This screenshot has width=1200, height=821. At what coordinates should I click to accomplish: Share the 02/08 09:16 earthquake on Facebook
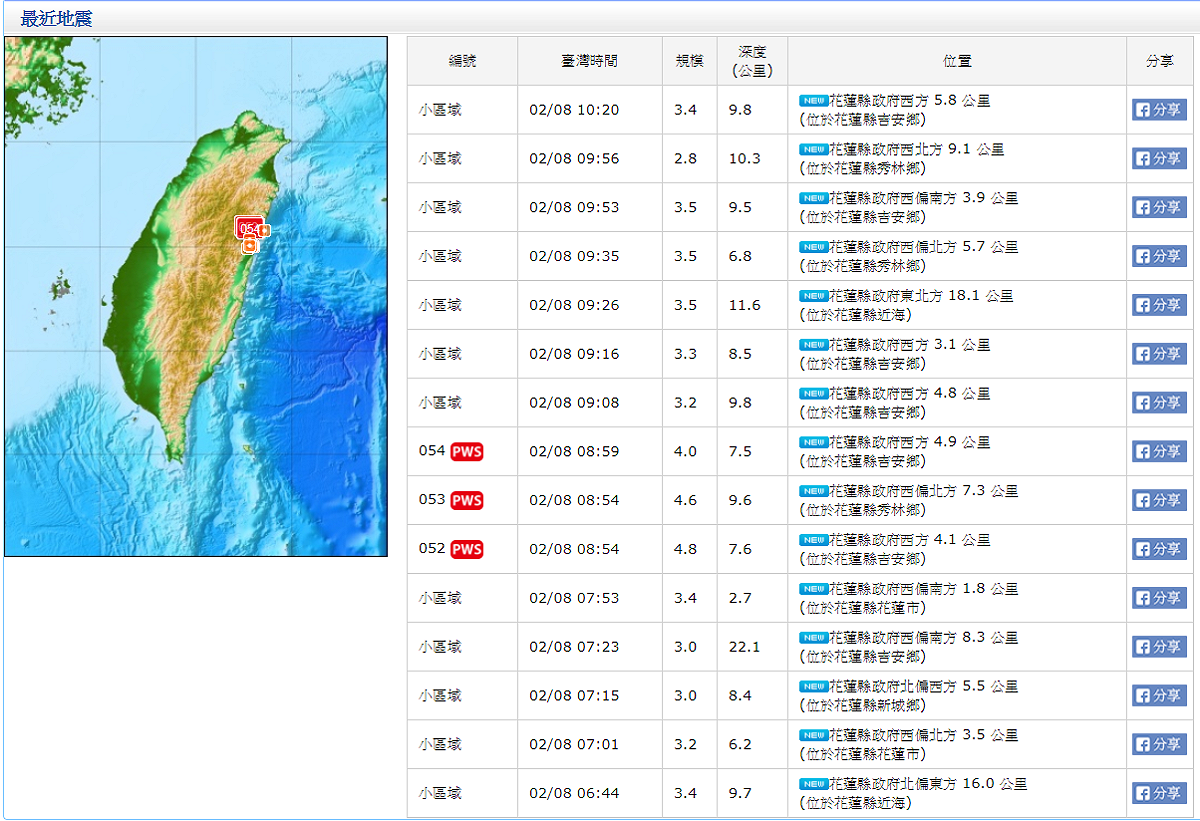(x=1159, y=354)
